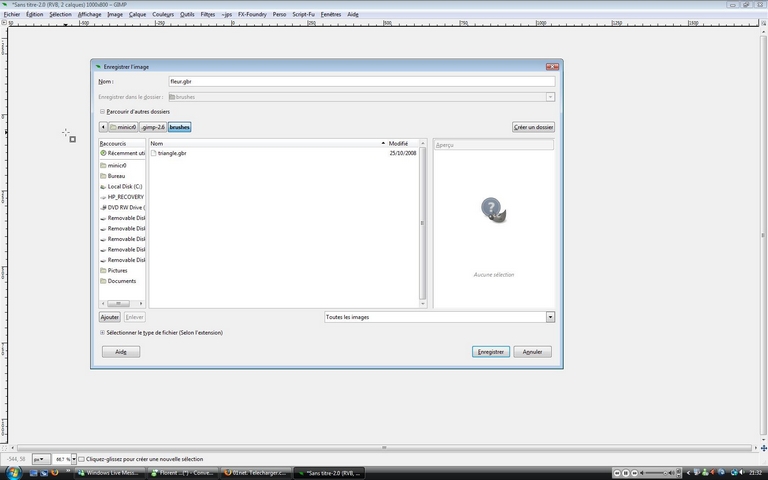Open the Édition menu

point(35,14)
